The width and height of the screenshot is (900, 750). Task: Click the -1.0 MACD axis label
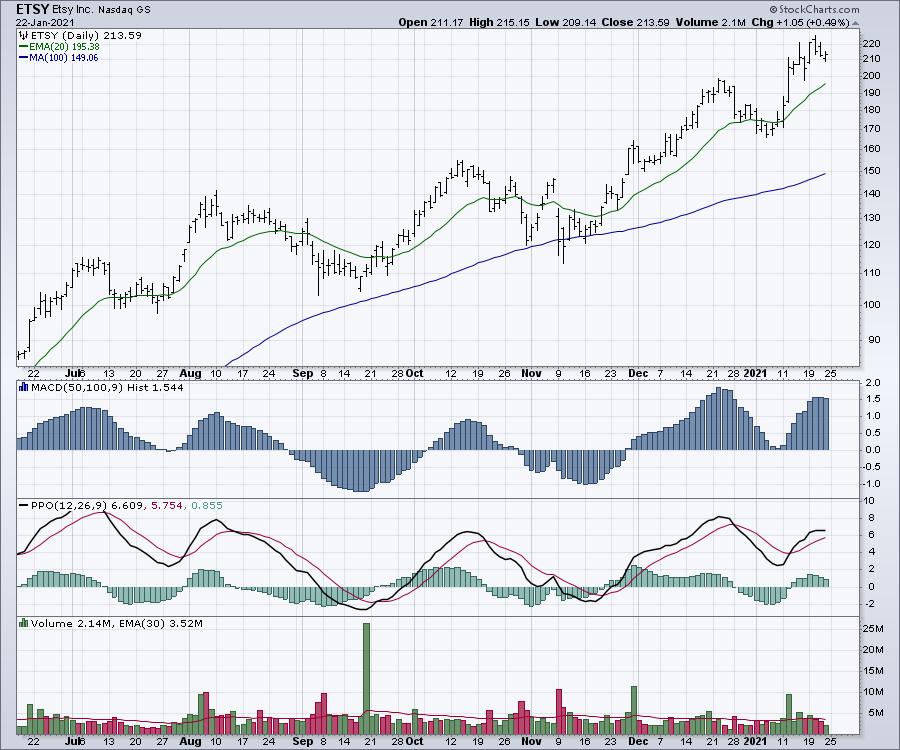click(x=871, y=483)
